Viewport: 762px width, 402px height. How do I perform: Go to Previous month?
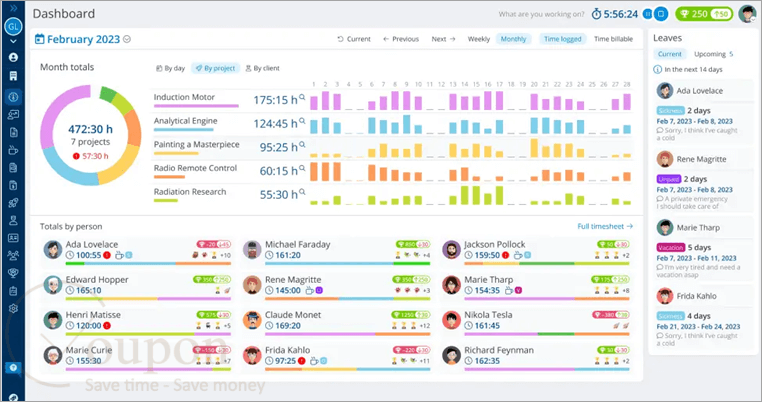point(401,39)
